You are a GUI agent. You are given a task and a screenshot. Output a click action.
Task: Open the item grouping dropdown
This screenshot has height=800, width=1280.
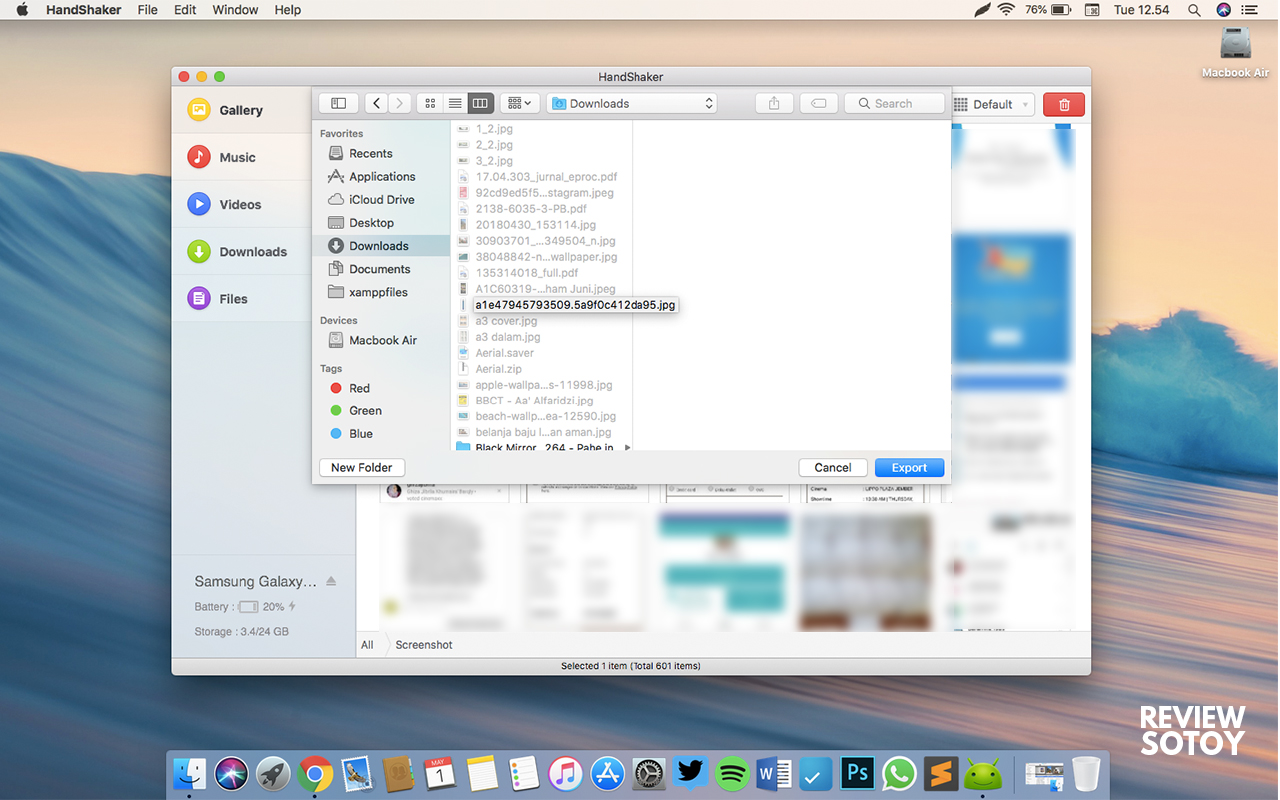click(520, 103)
